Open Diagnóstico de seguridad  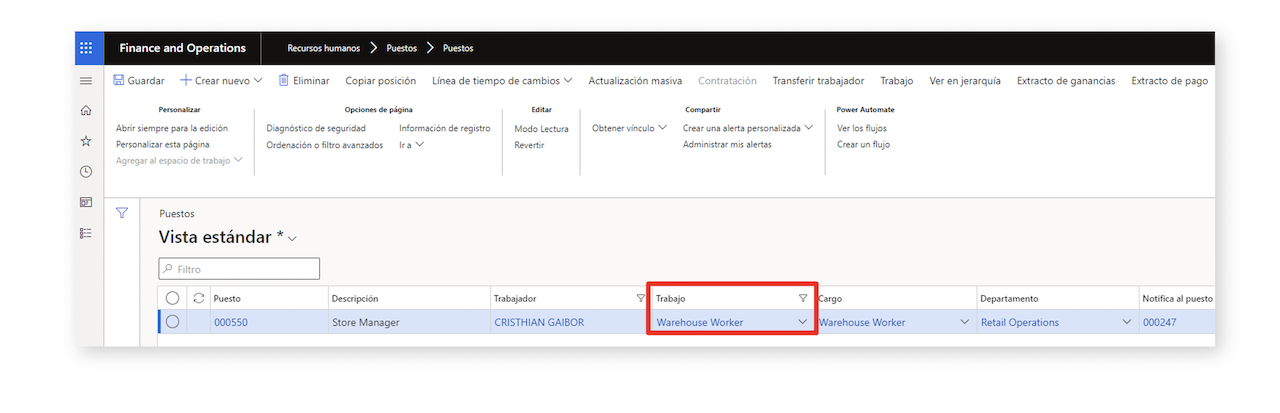pos(316,128)
